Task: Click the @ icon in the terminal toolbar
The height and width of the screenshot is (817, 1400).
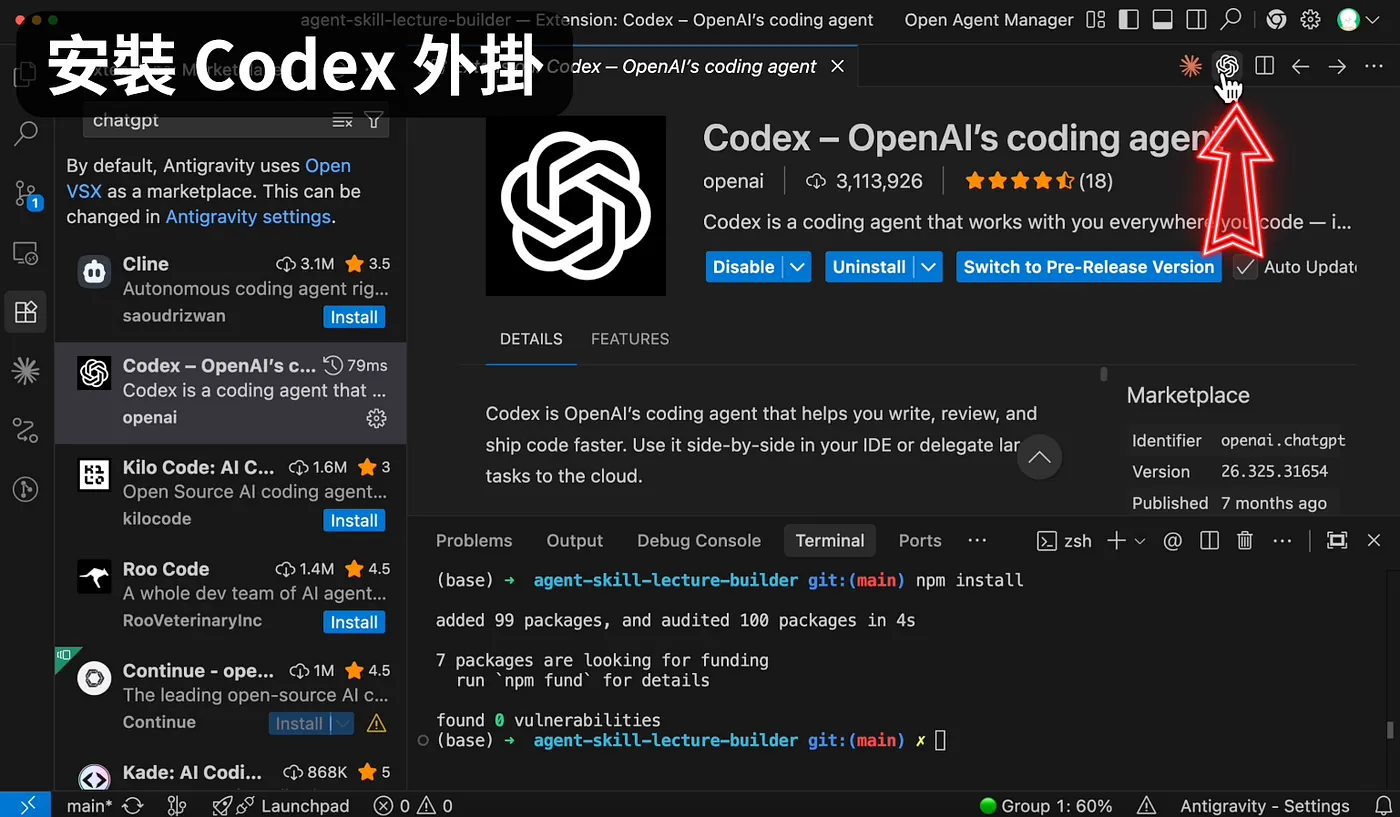Action: tap(1173, 541)
